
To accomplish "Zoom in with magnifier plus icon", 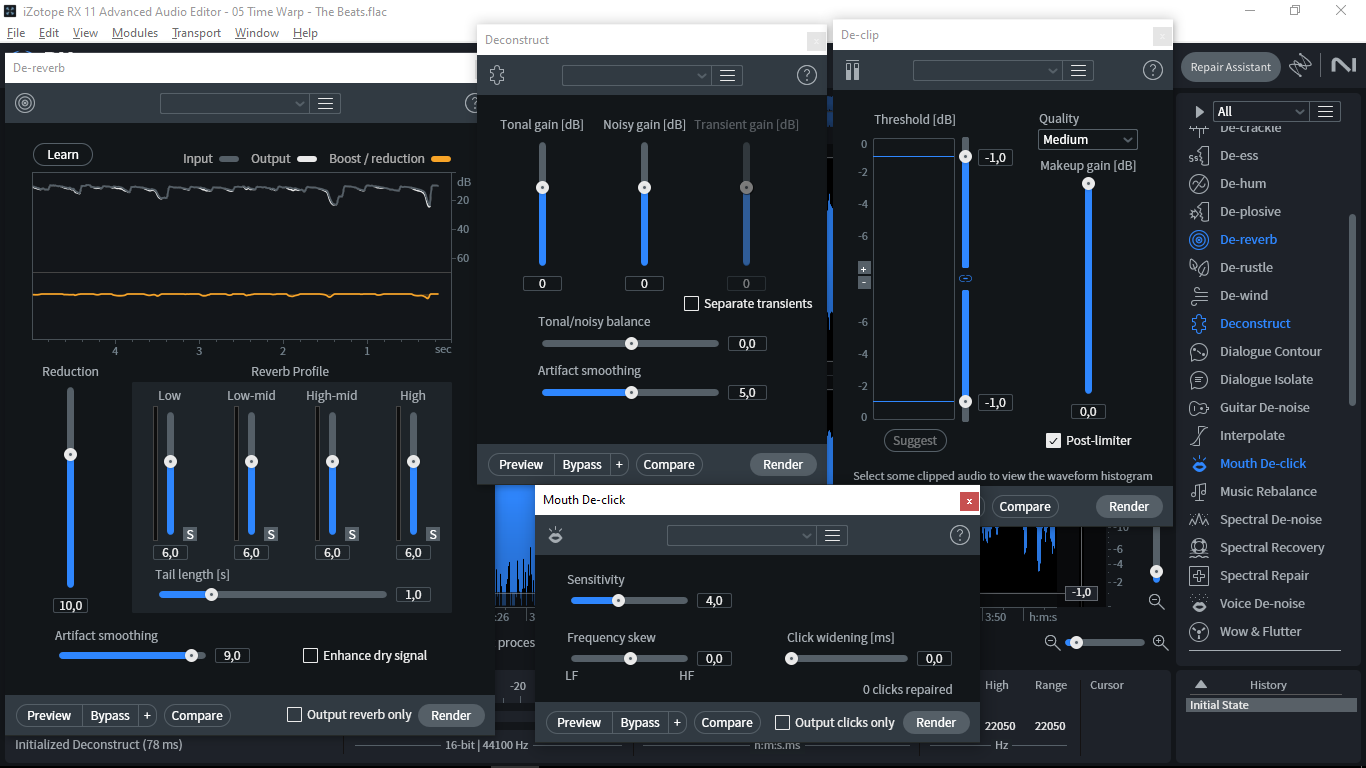I will point(1160,642).
